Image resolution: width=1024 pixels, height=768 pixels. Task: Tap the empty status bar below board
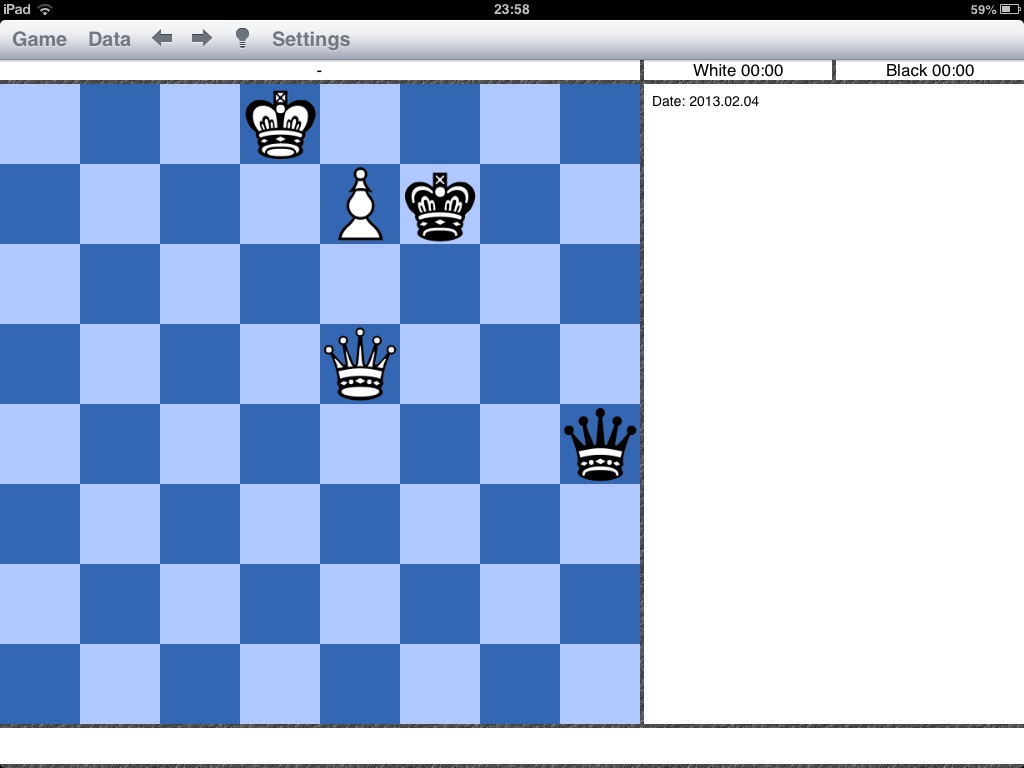512,746
